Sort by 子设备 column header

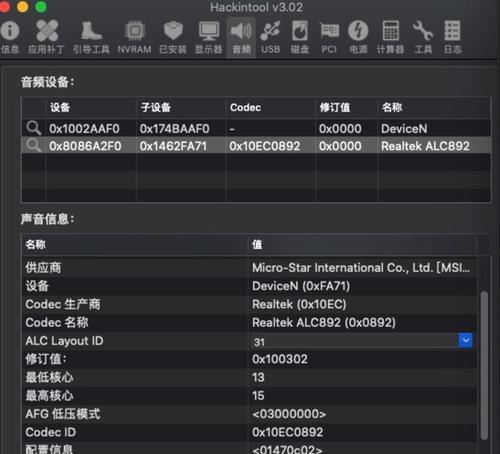pyautogui.click(x=181, y=107)
